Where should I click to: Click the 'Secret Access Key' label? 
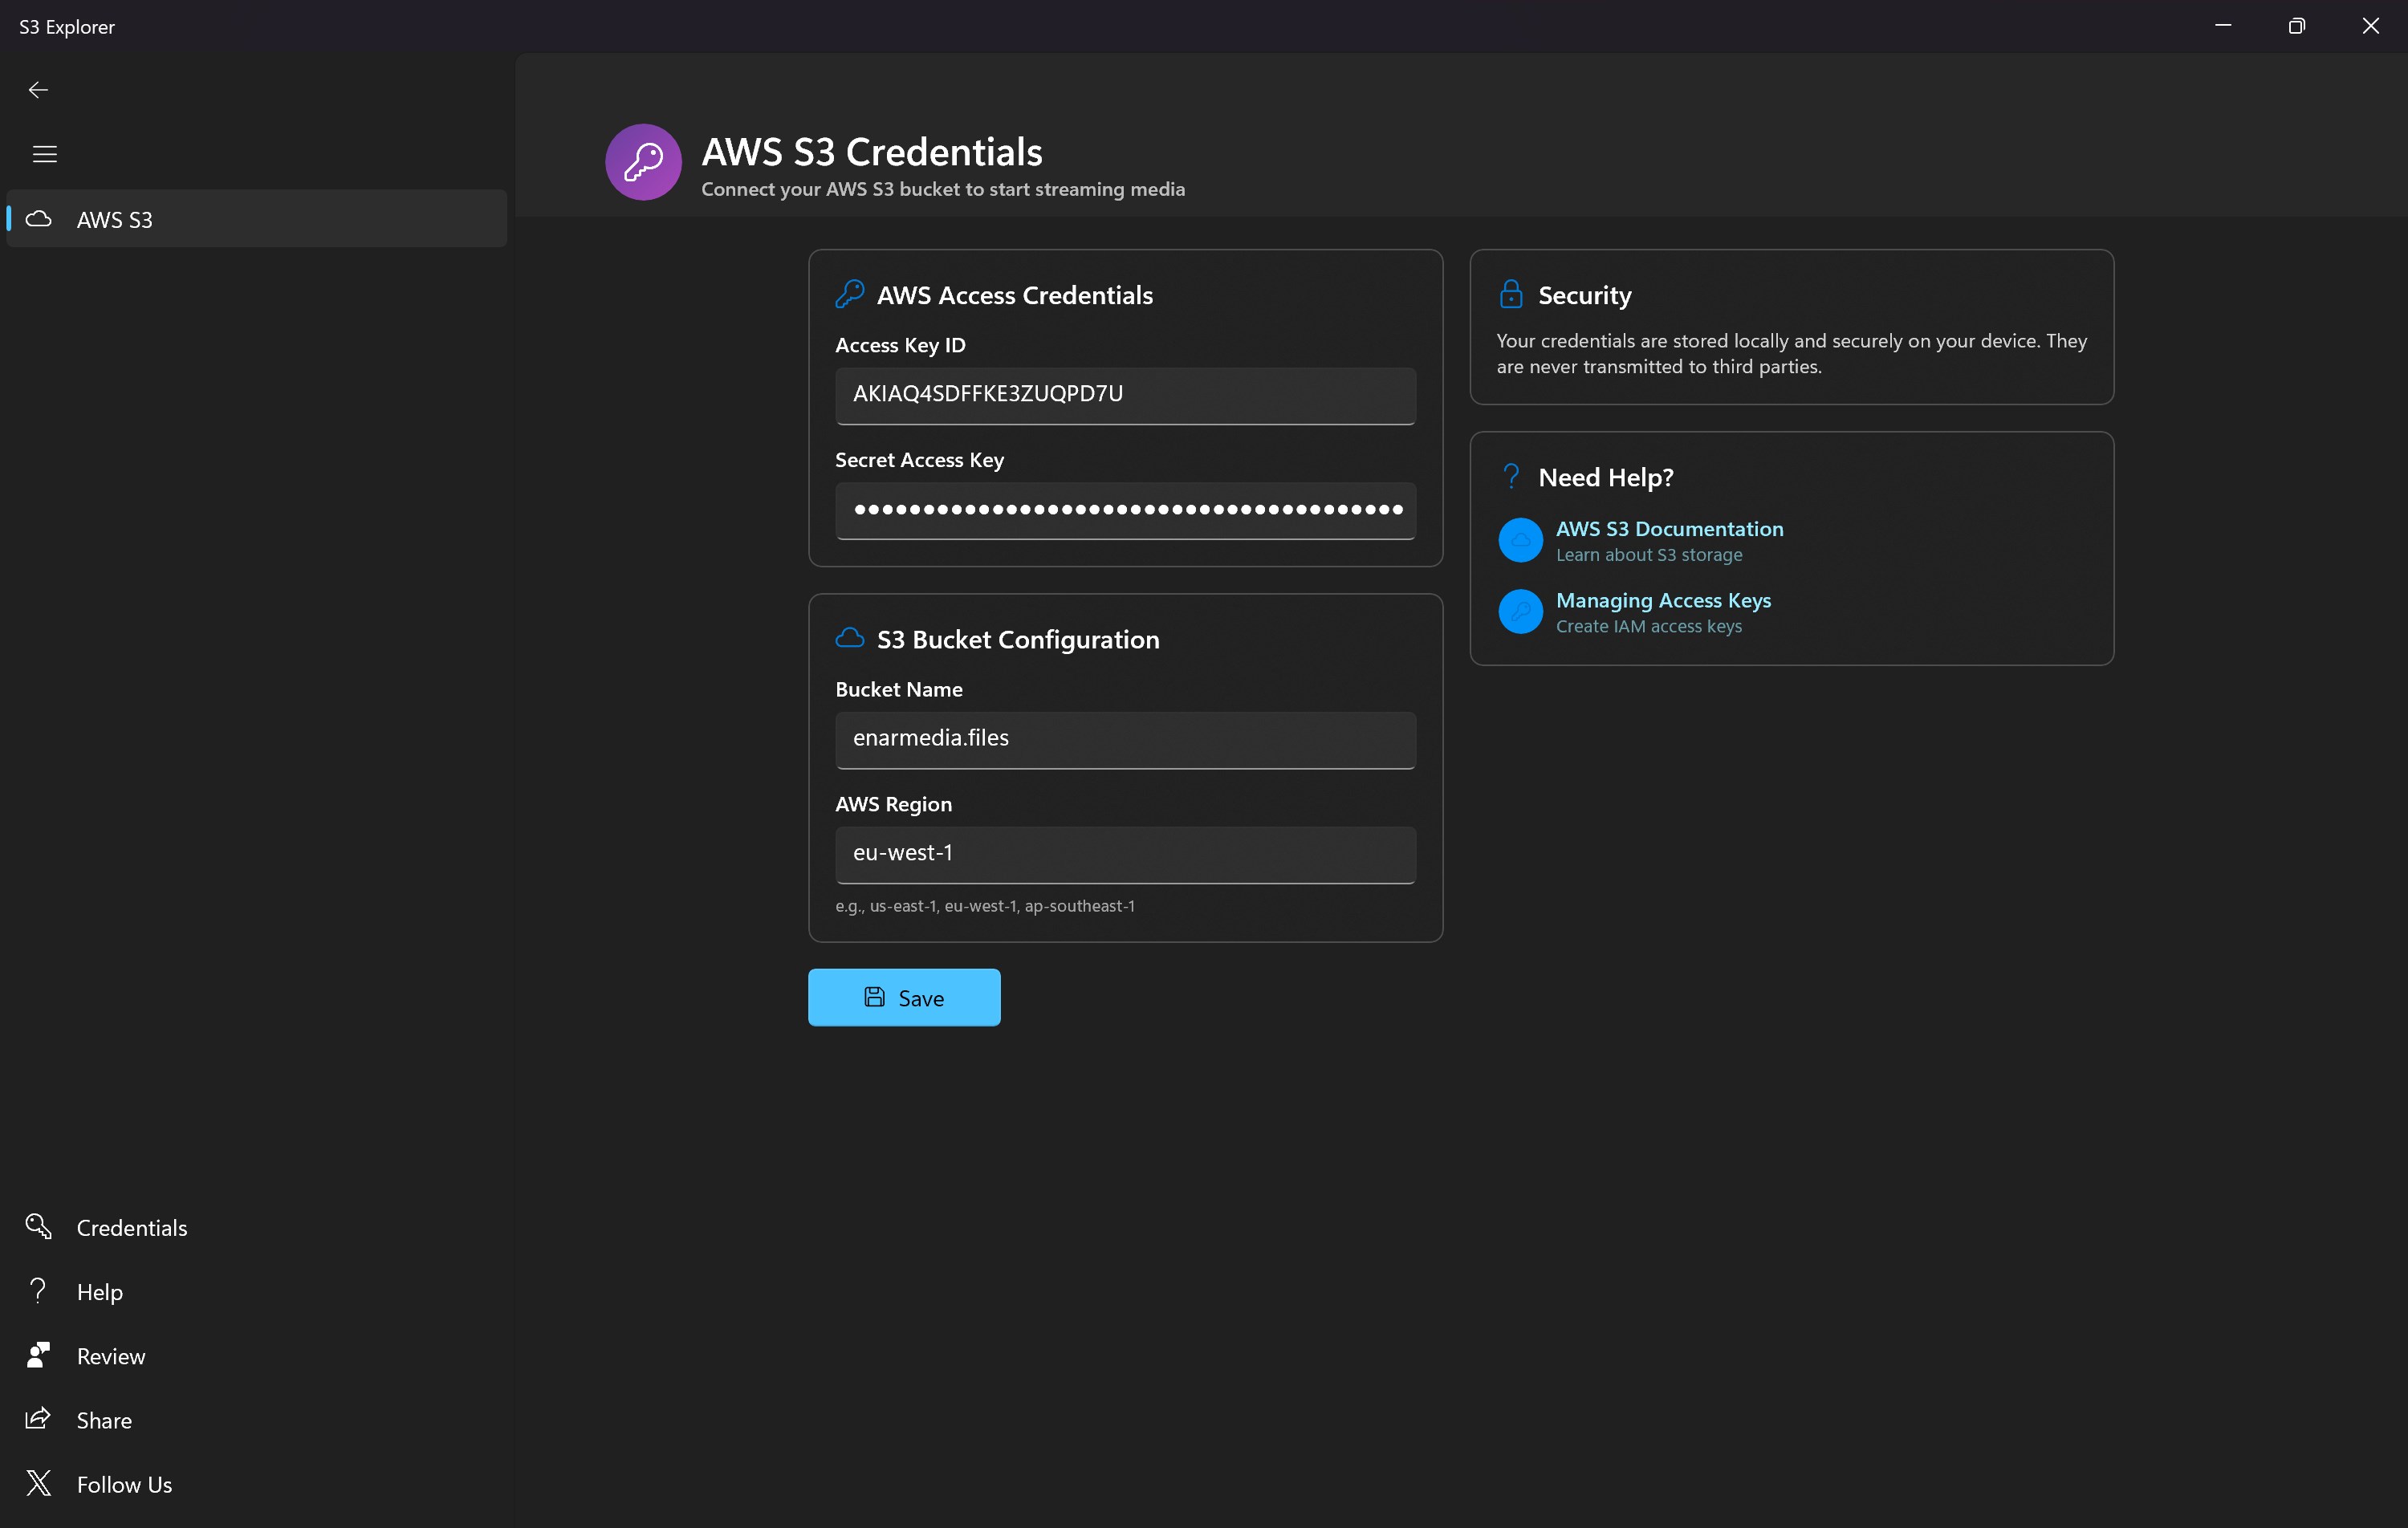tap(919, 460)
